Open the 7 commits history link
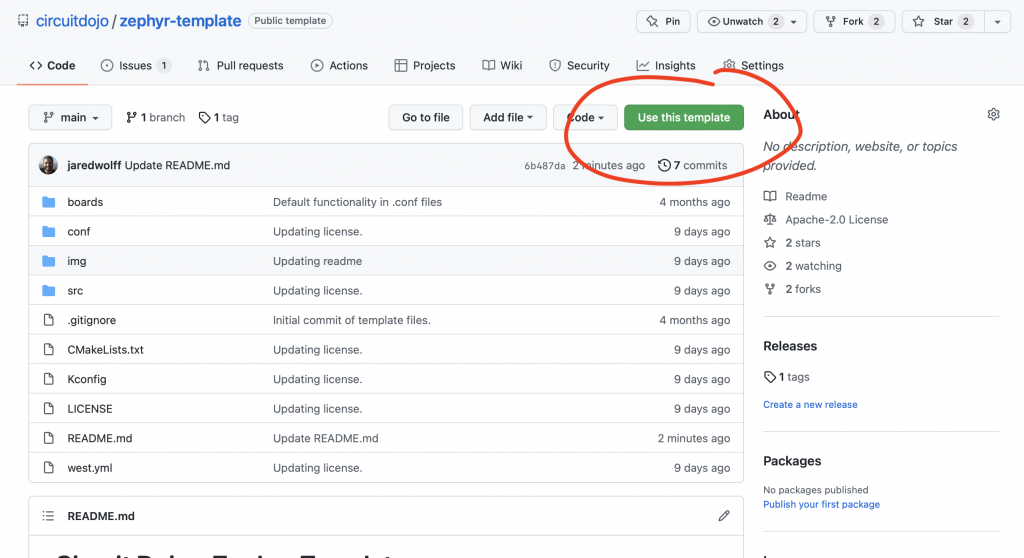This screenshot has height=558, width=1024. pos(692,165)
